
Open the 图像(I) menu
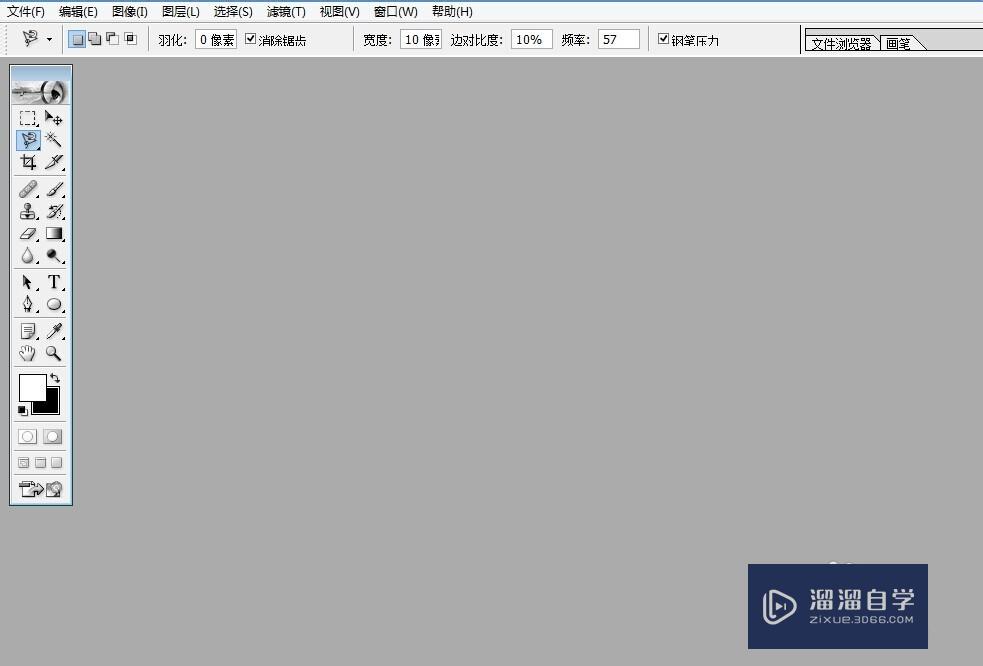[x=130, y=12]
